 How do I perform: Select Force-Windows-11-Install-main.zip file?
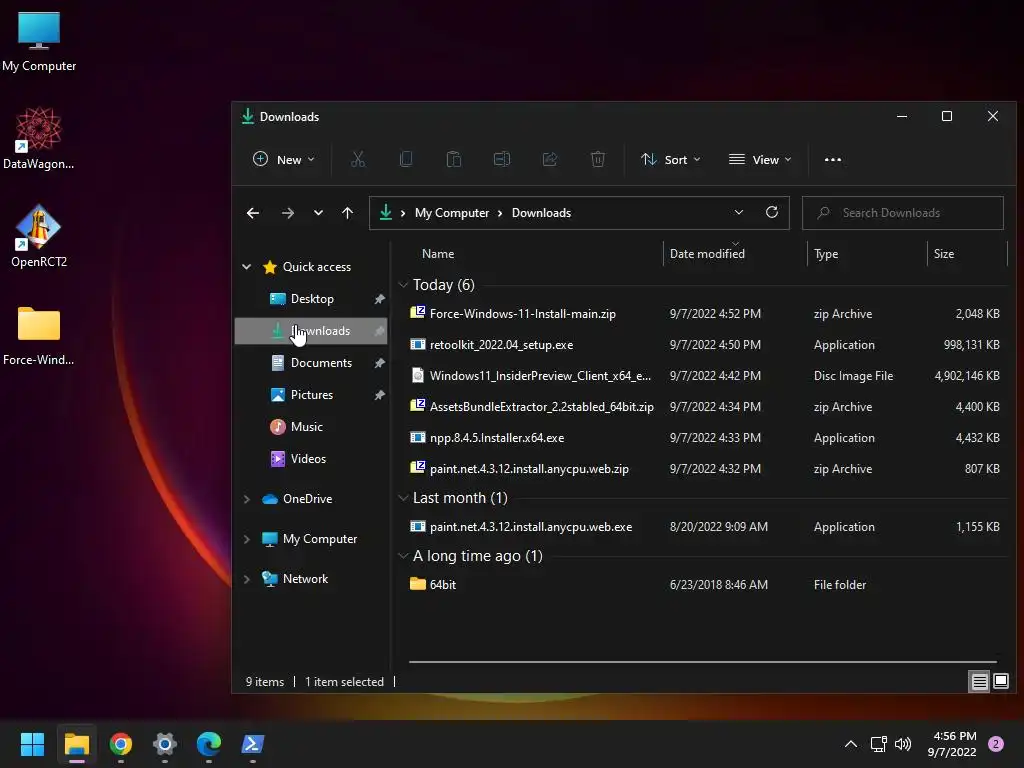[704, 313]
